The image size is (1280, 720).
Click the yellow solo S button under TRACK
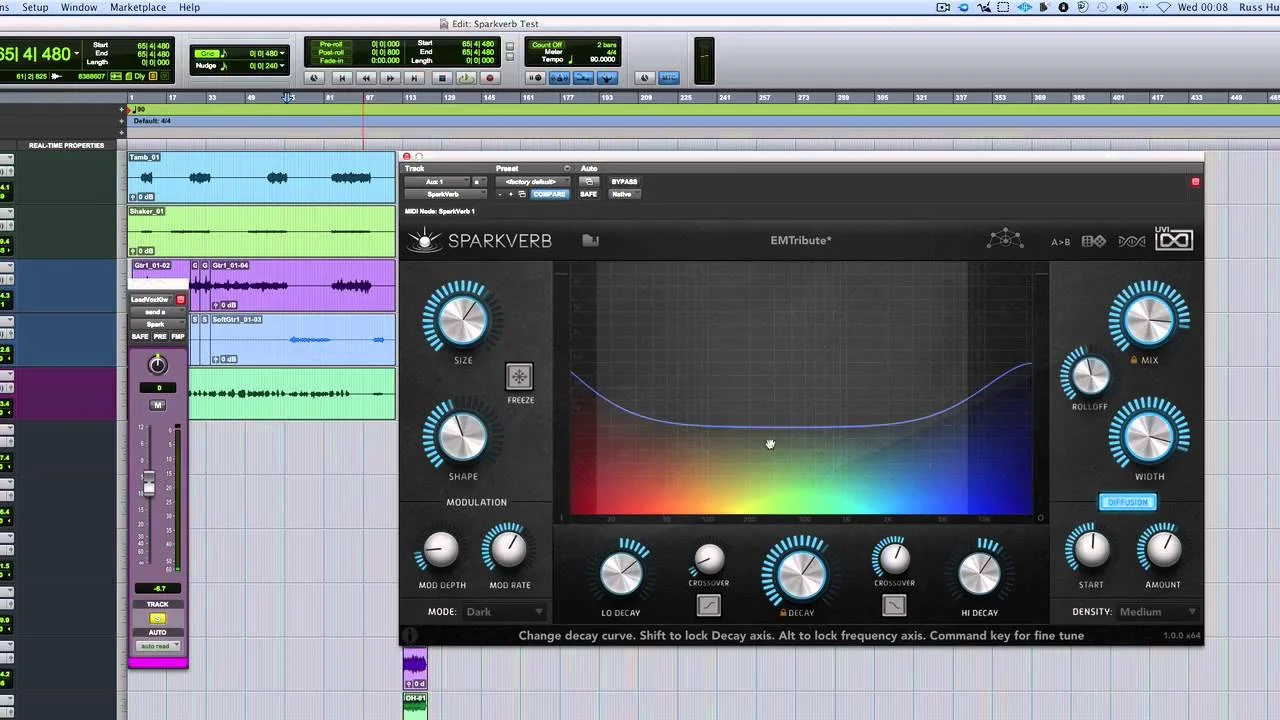(x=157, y=618)
